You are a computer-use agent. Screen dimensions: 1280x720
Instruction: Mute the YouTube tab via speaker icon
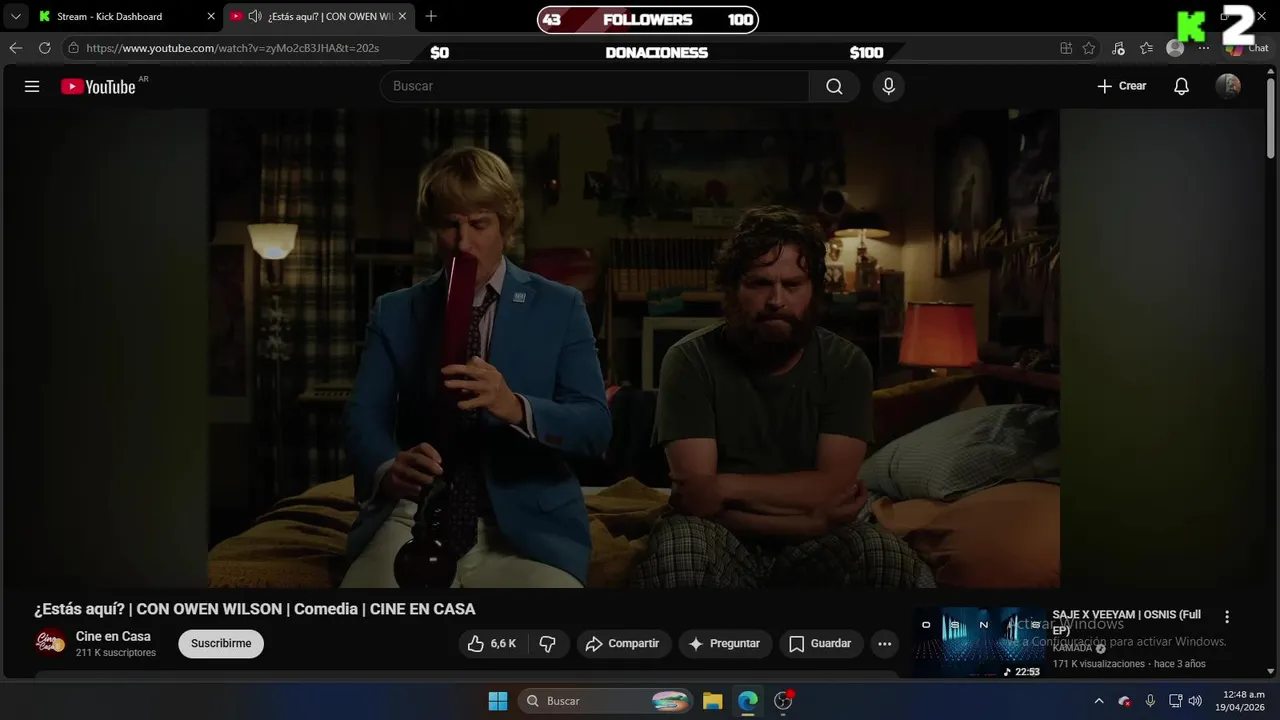[x=255, y=16]
